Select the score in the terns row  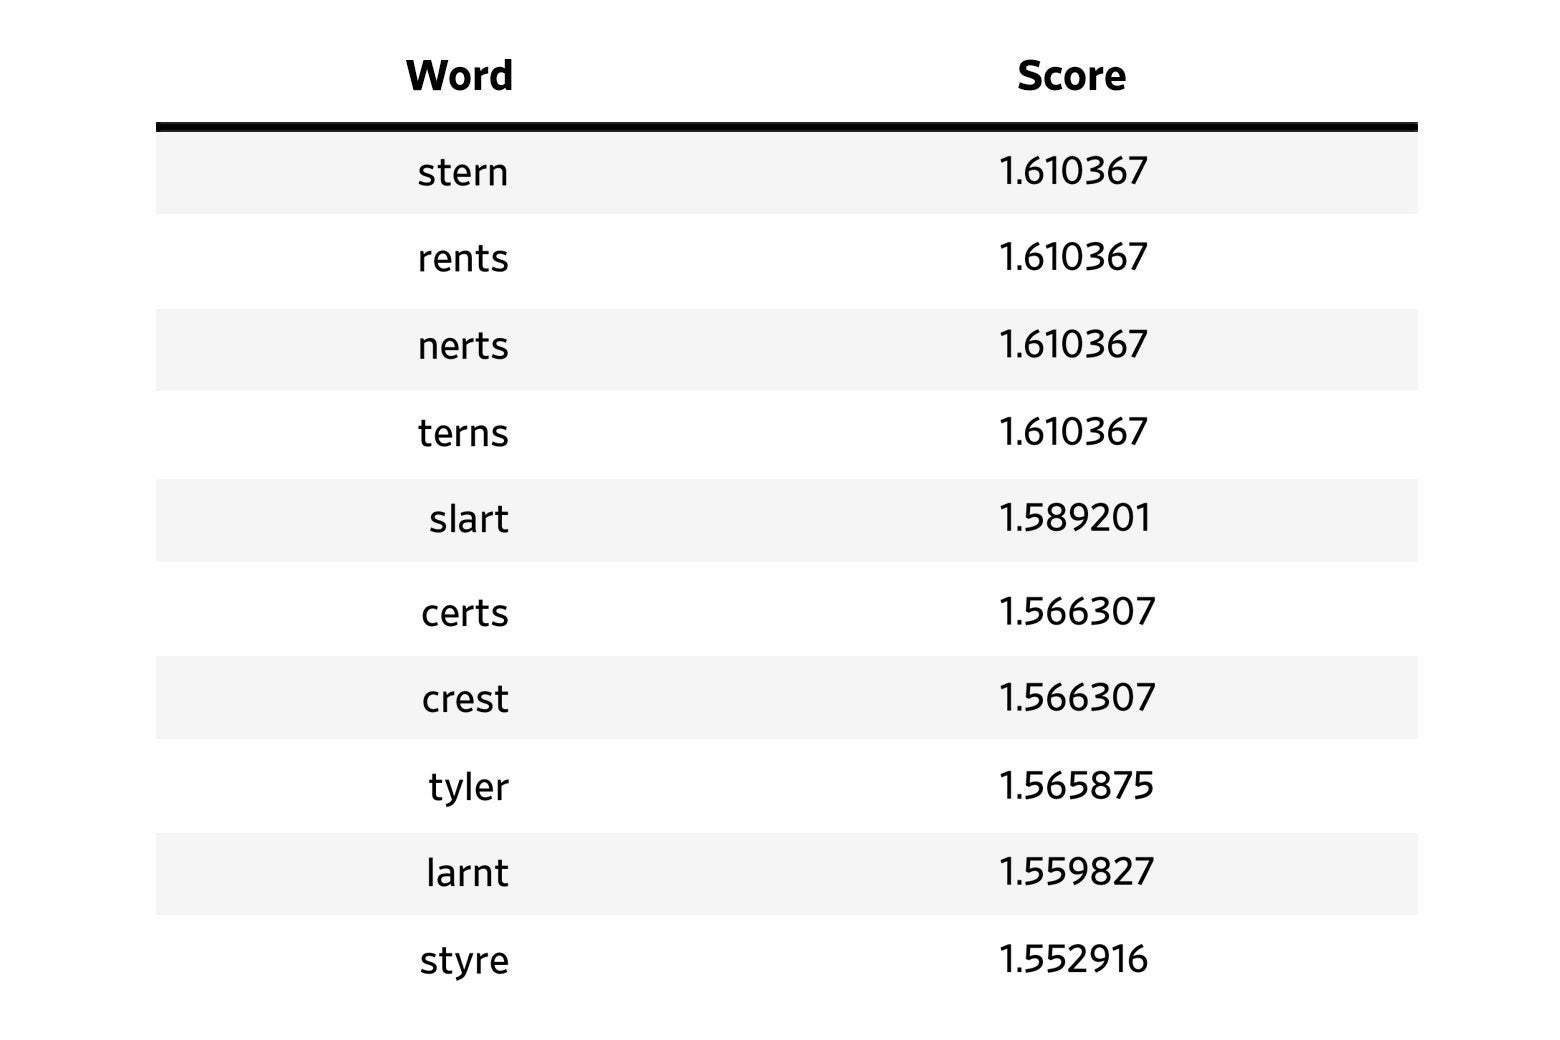tap(1074, 432)
